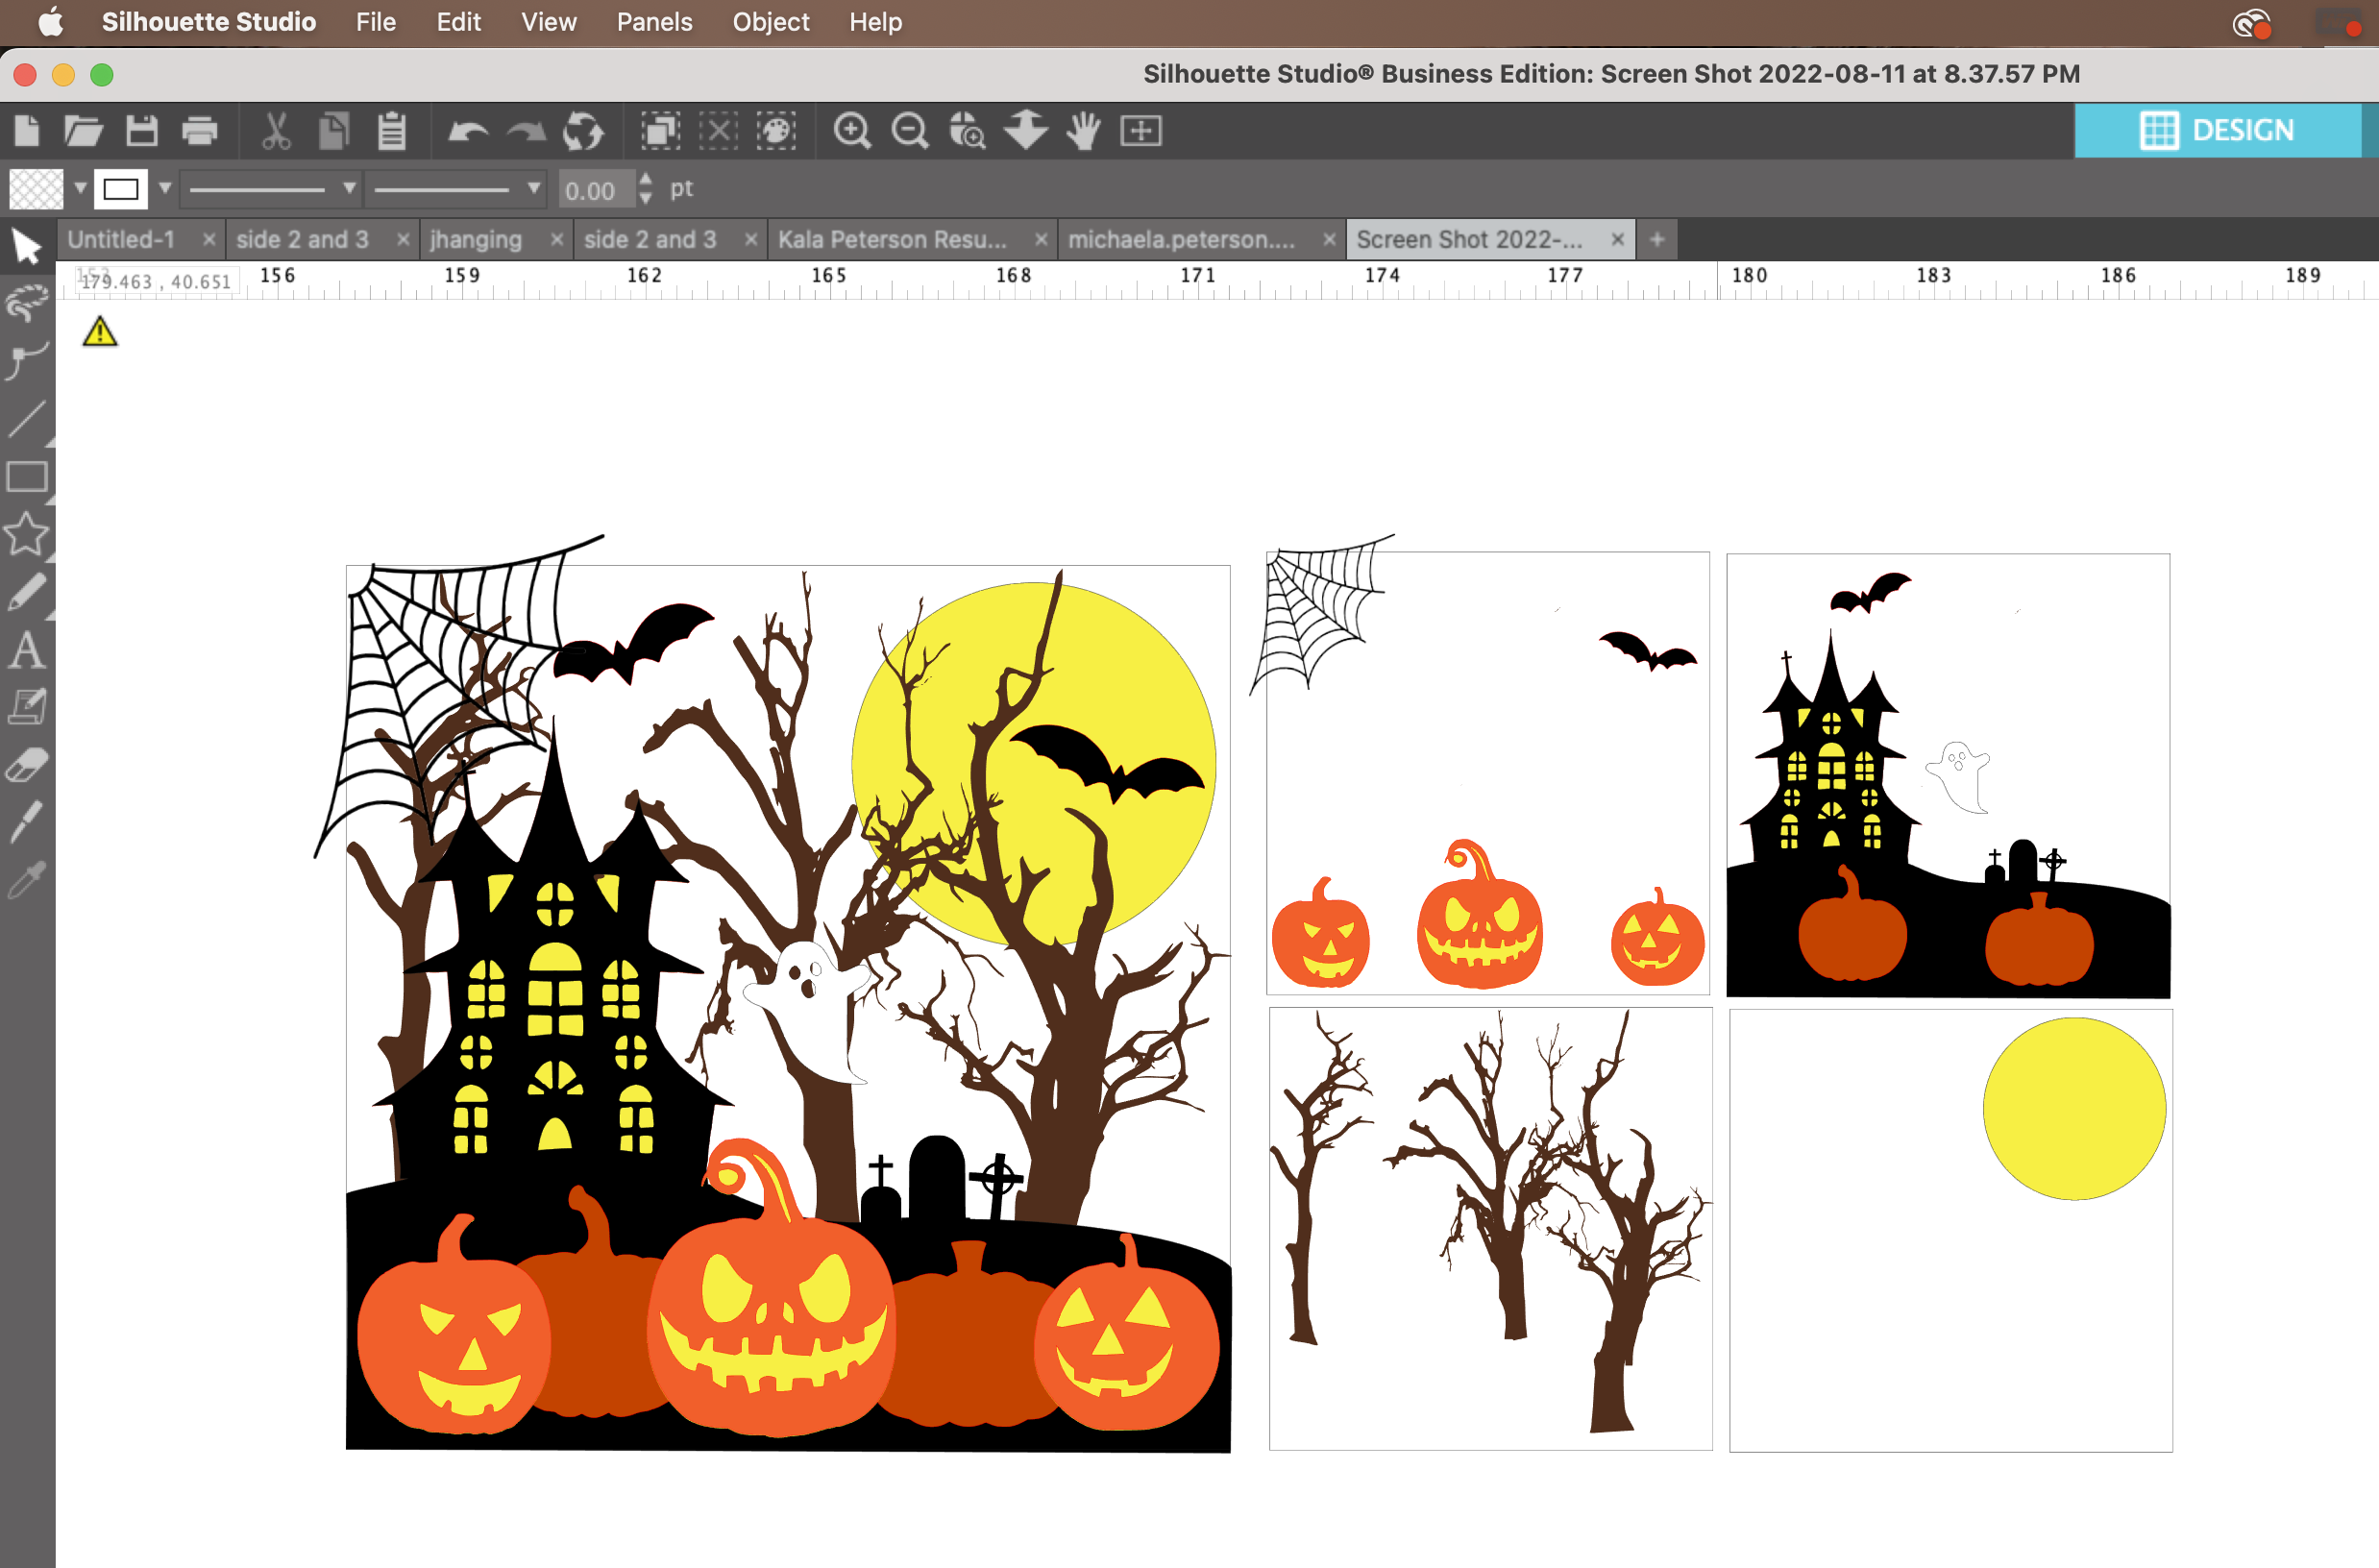Click the Group selected shapes icon
This screenshot has width=2379, height=1568.
(x=660, y=131)
